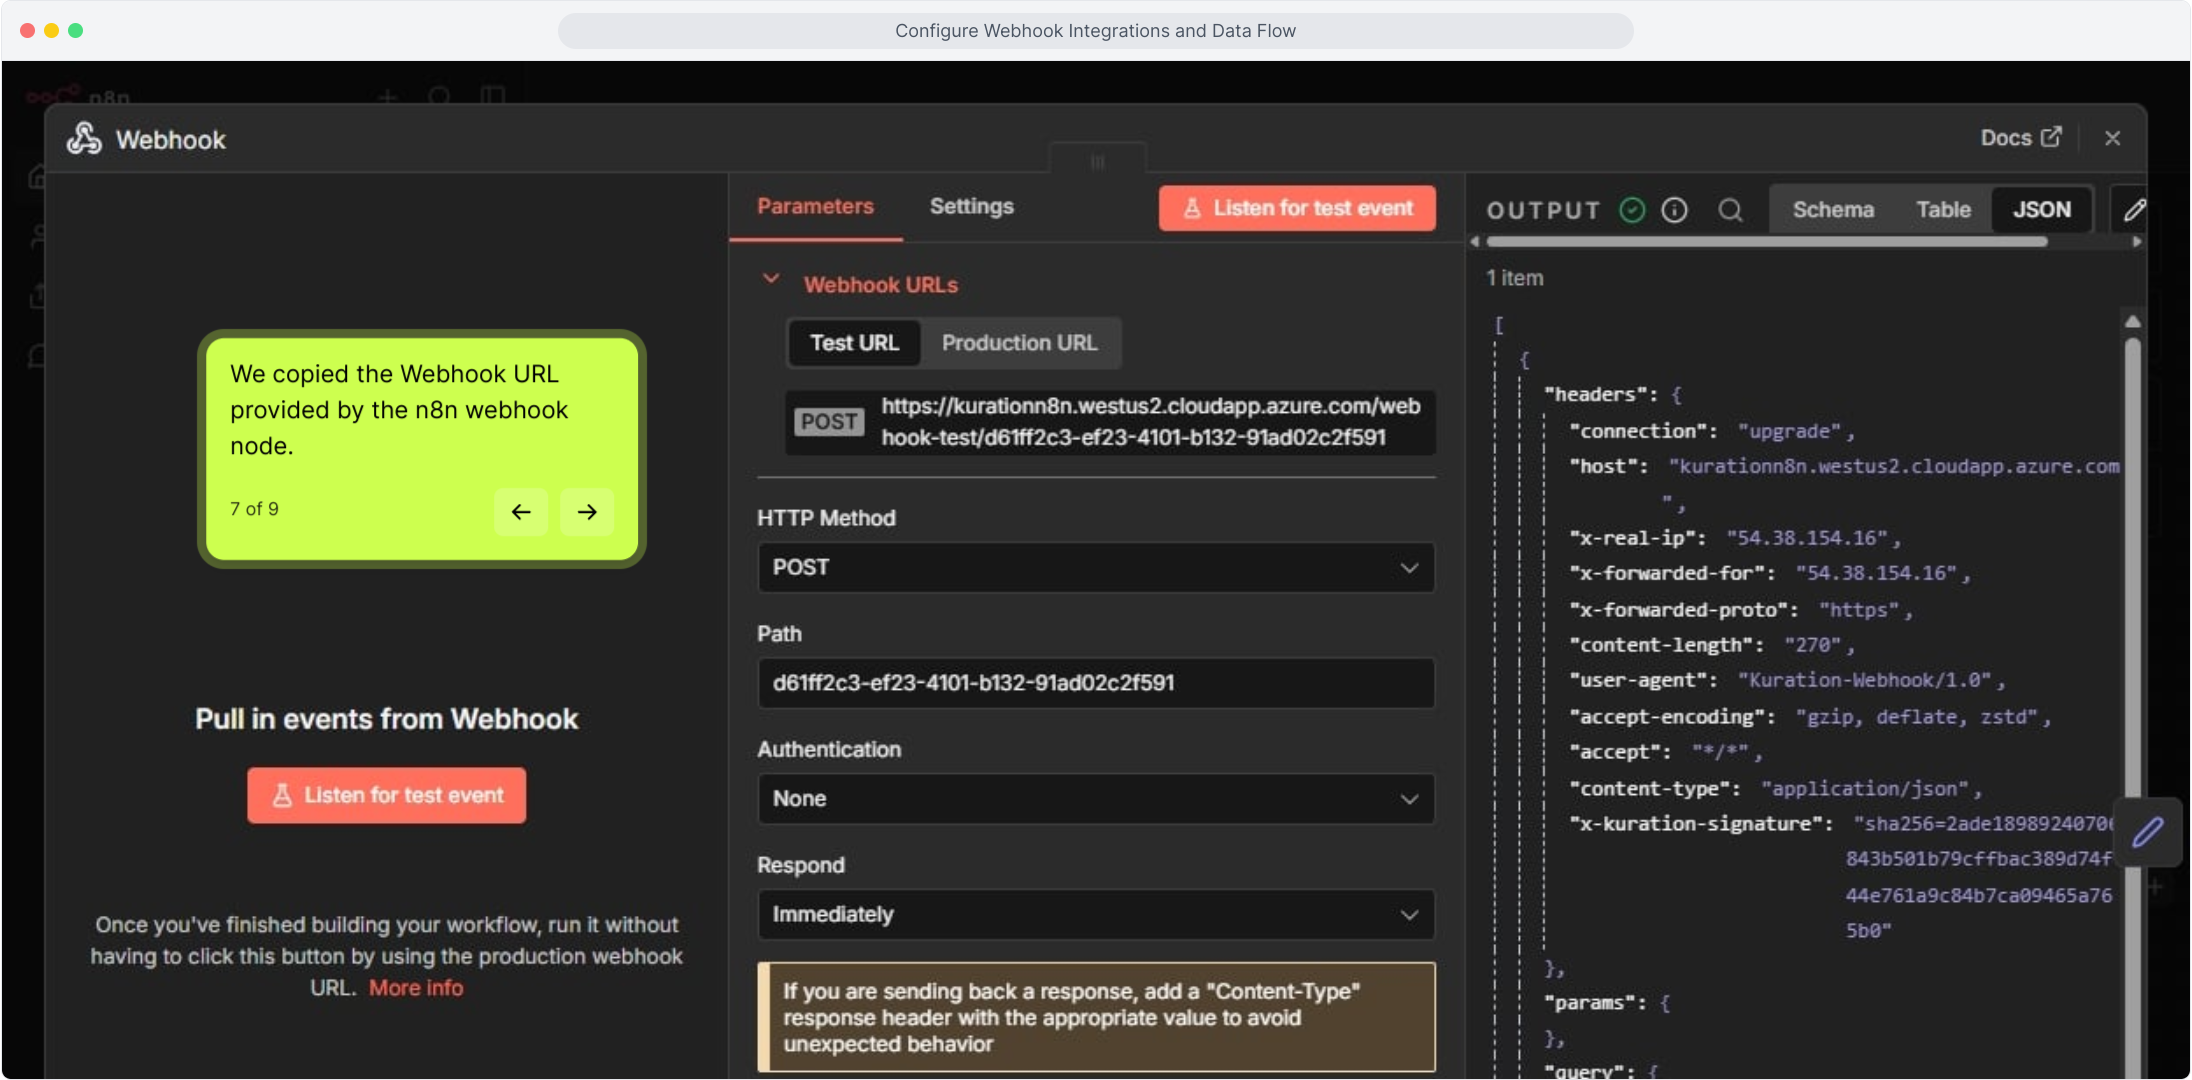
Task: Collapse the Webhook URLs section chevron
Action: 771,279
